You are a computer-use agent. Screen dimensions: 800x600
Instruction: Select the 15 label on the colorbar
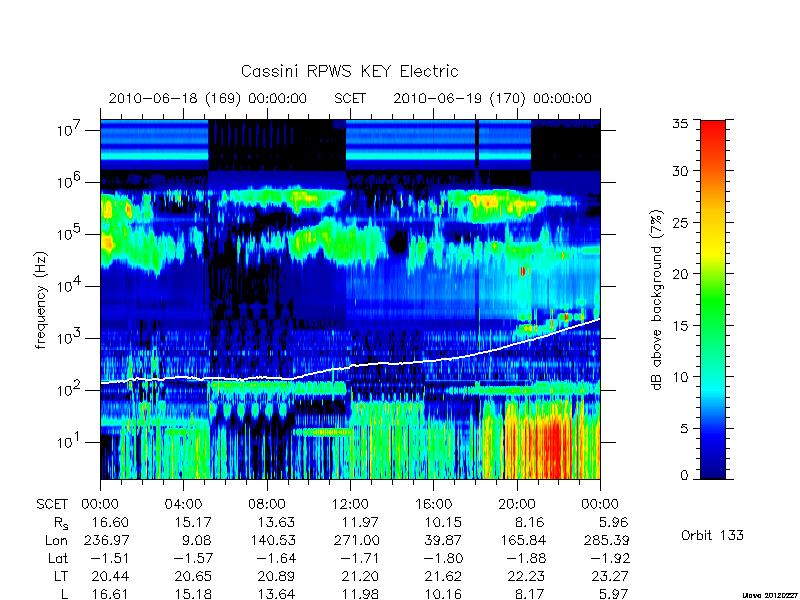(x=680, y=325)
